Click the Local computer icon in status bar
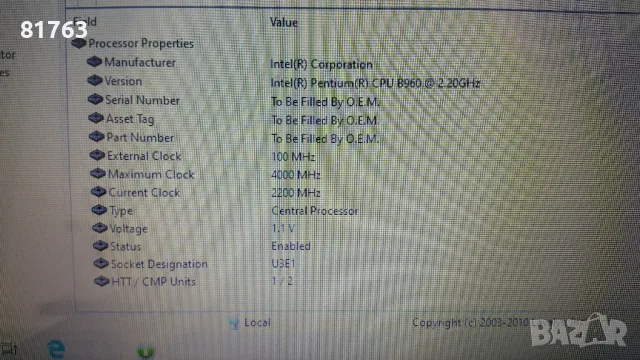Image resolution: width=640 pixels, height=360 pixels. [x=234, y=323]
